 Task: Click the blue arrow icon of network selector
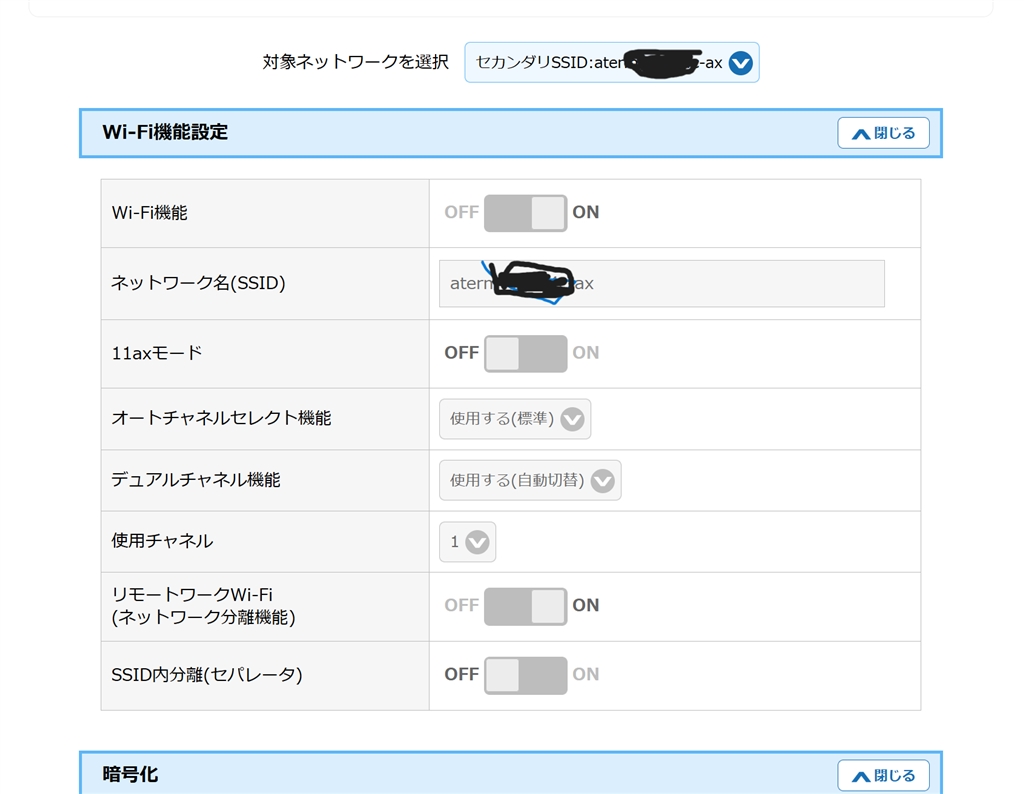click(740, 64)
